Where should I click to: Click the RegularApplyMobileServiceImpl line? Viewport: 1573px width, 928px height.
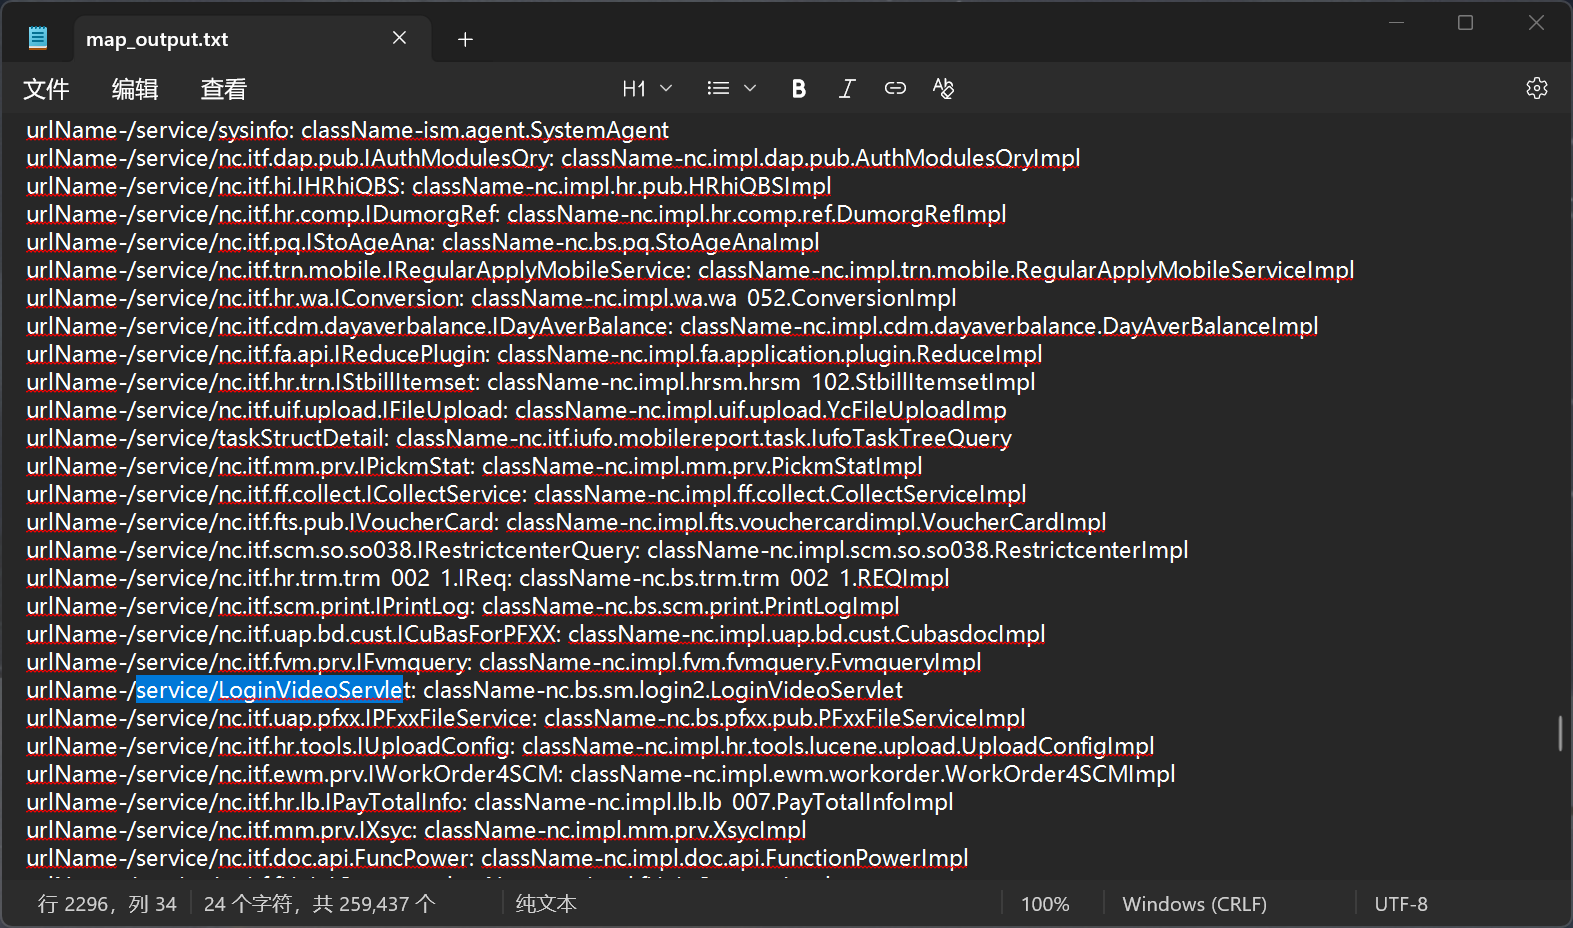click(690, 270)
